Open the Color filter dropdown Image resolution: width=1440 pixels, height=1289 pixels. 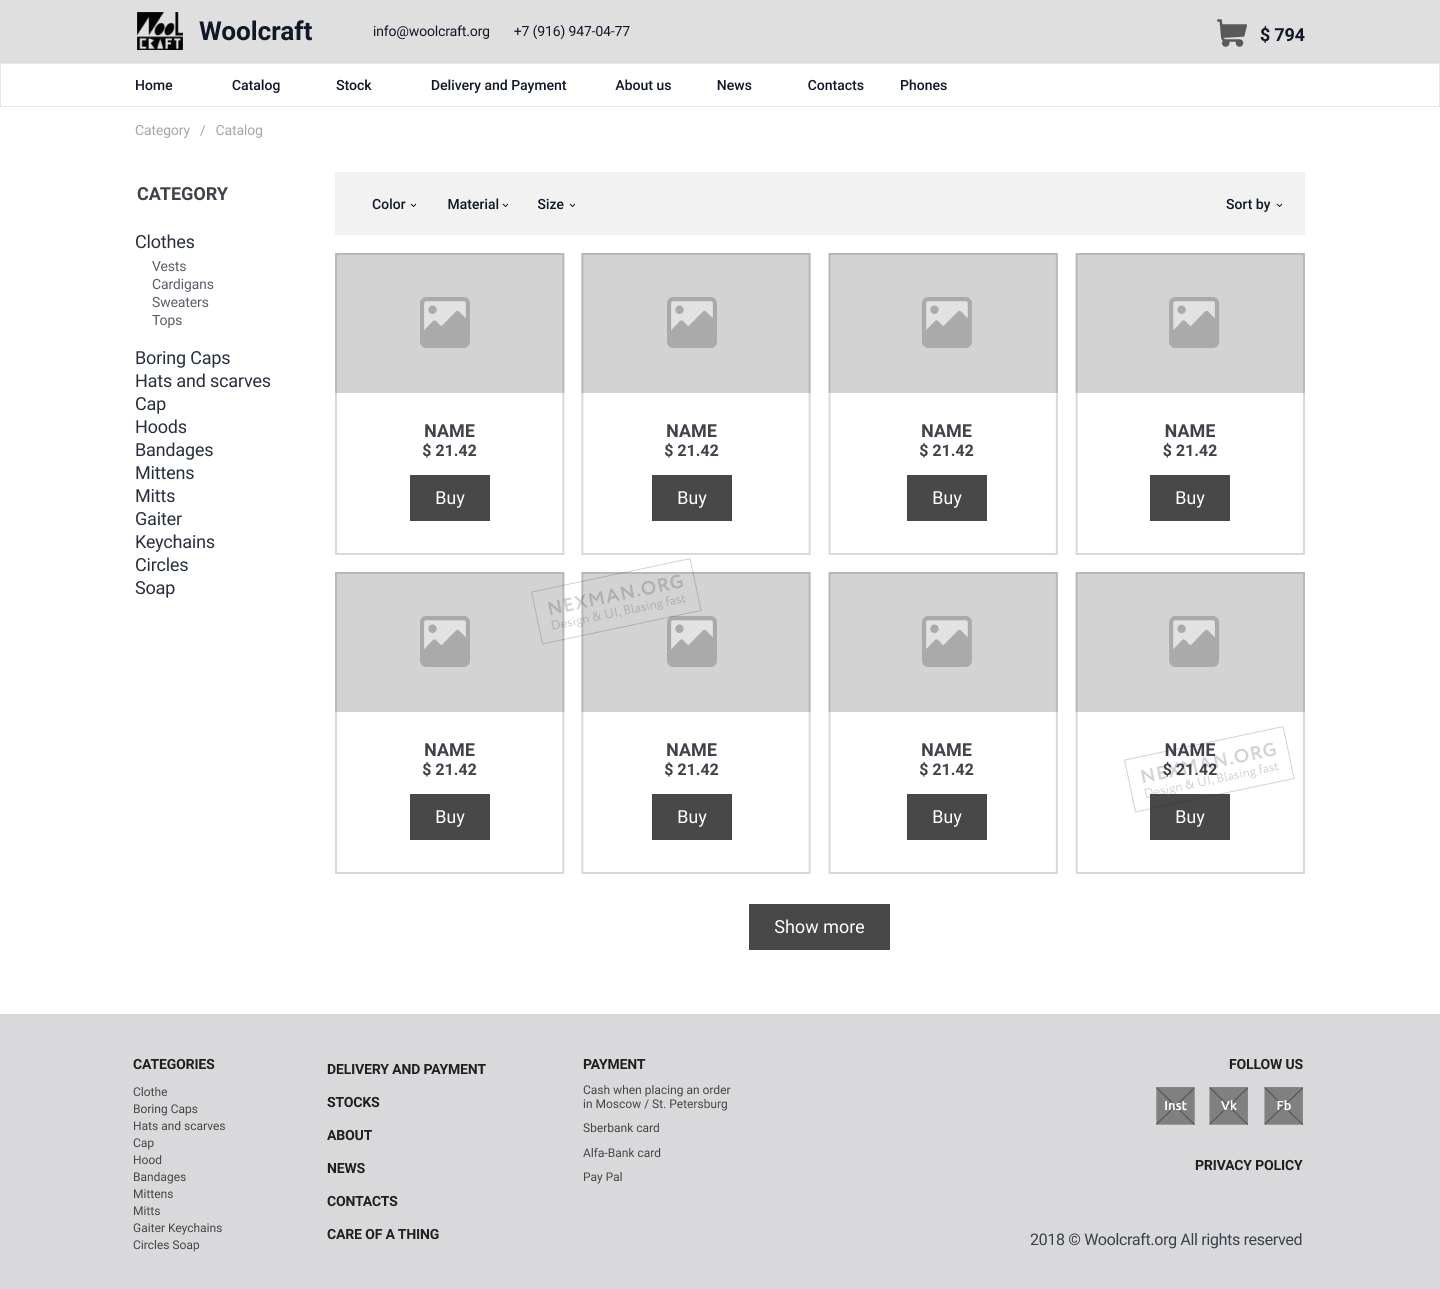pyautogui.click(x=393, y=204)
